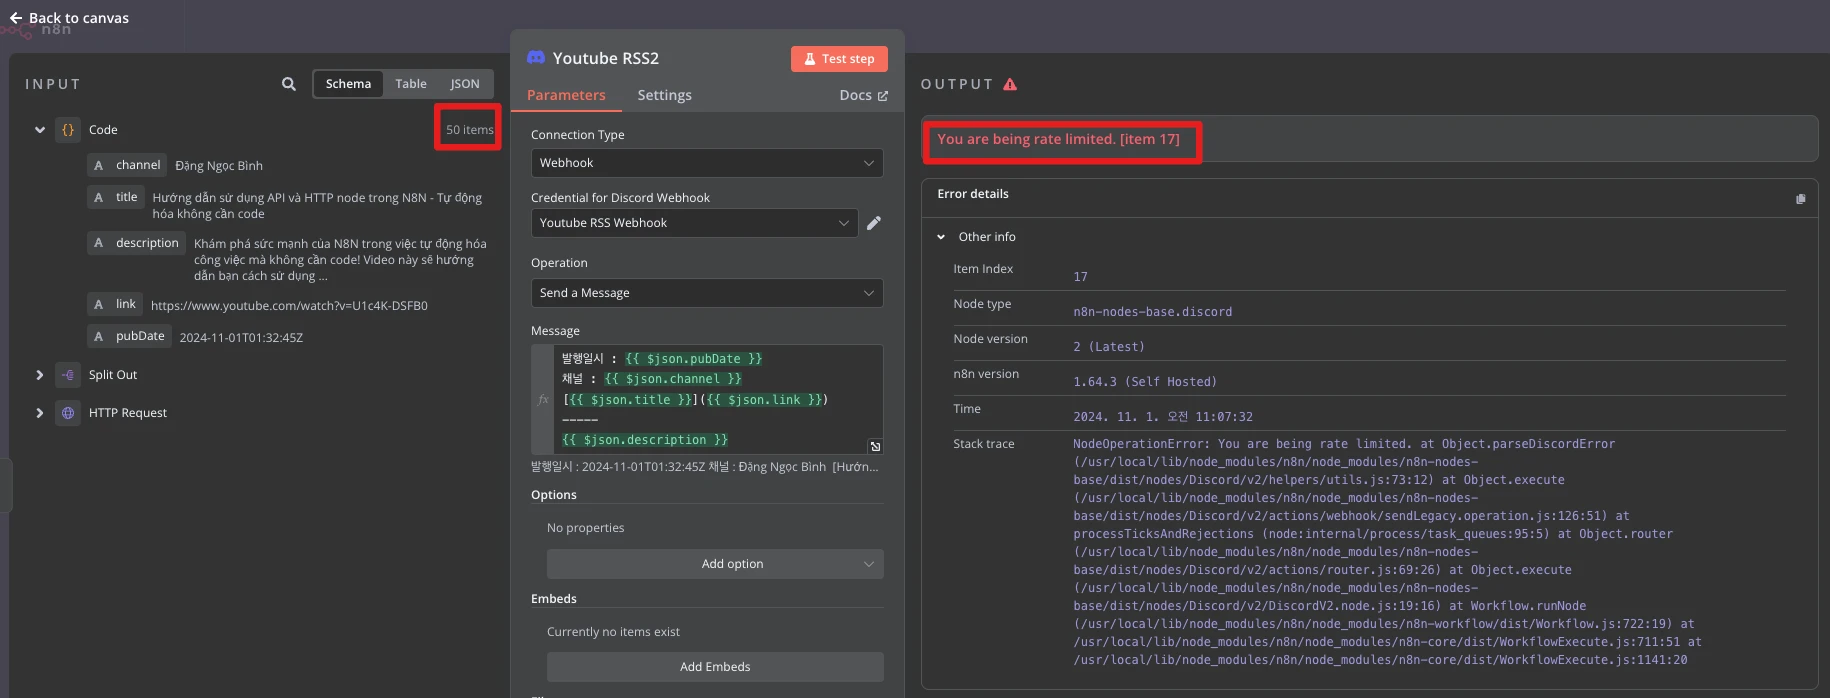Click the output error warning icon
The width and height of the screenshot is (1830, 698).
coord(1010,84)
